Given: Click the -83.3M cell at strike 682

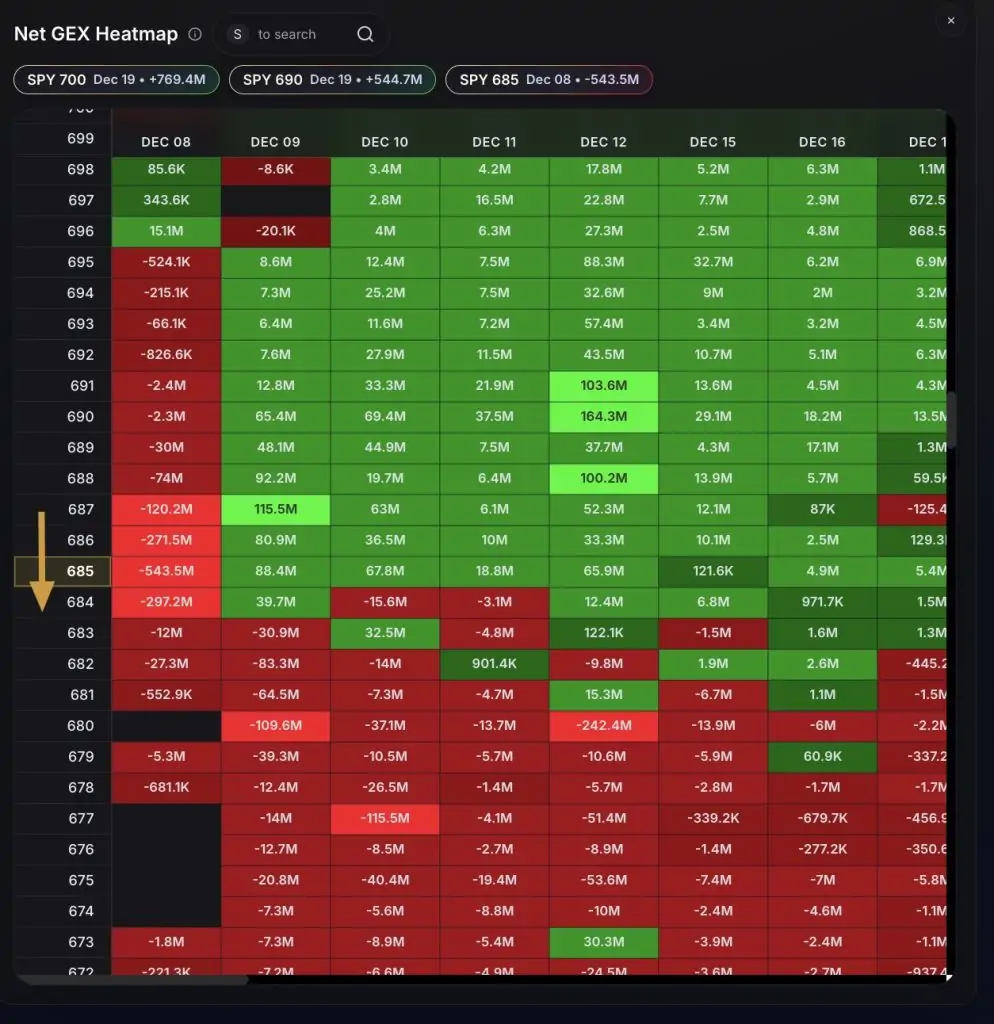Looking at the screenshot, I should [276, 664].
